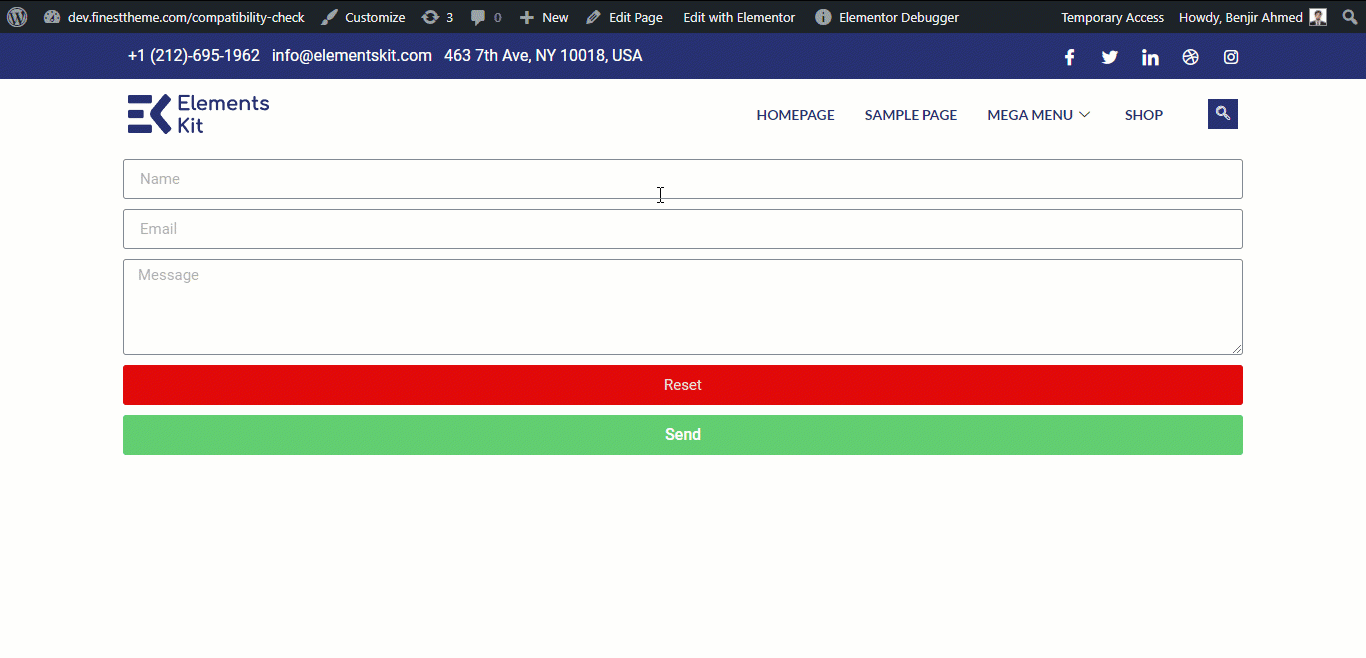Screen dimensions: 1366x658
Task: Focus the Name input field
Action: (683, 179)
